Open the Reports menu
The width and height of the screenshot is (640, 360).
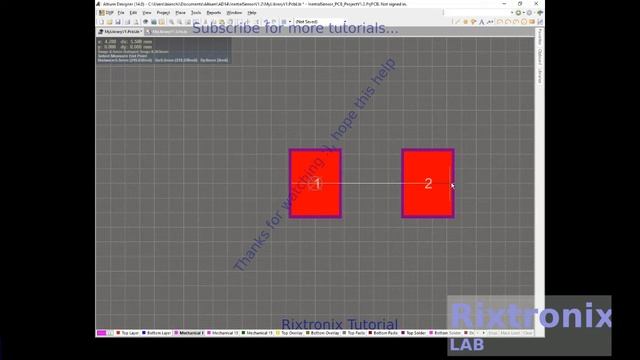[x=213, y=13]
